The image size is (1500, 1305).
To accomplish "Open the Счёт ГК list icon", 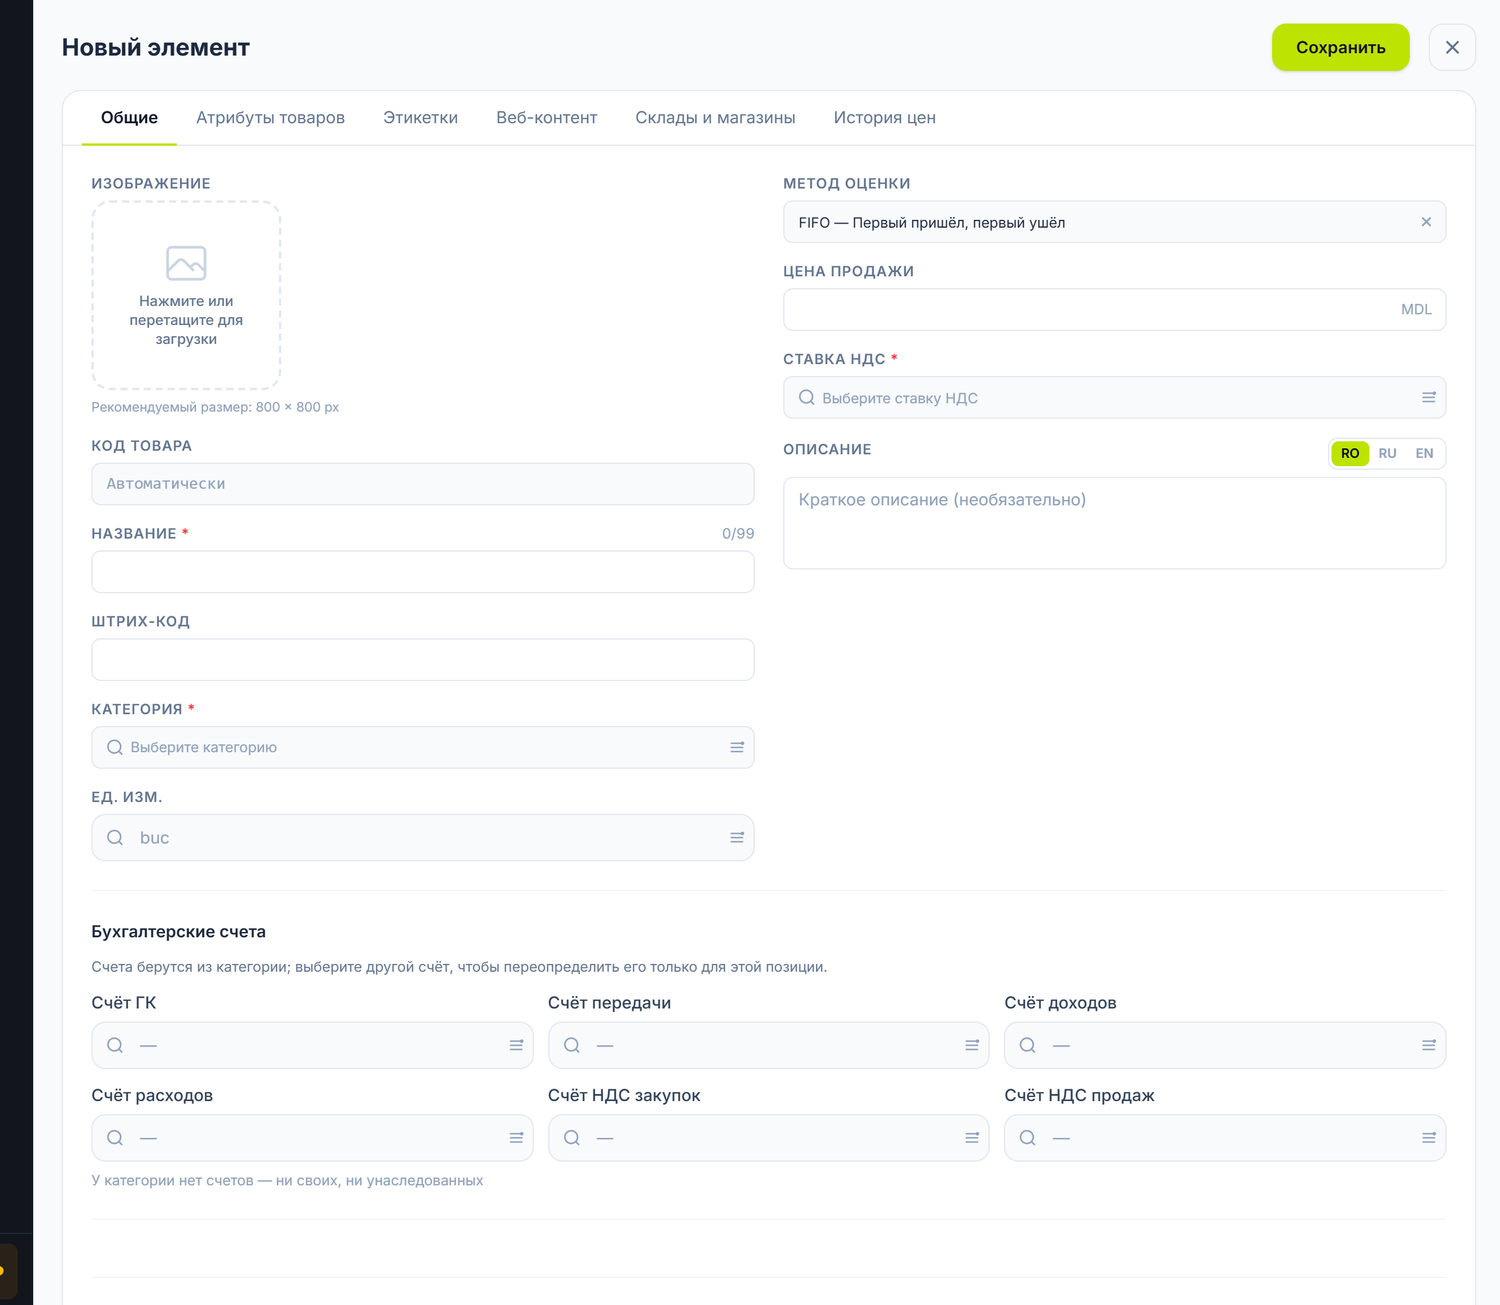I will click(x=516, y=1045).
